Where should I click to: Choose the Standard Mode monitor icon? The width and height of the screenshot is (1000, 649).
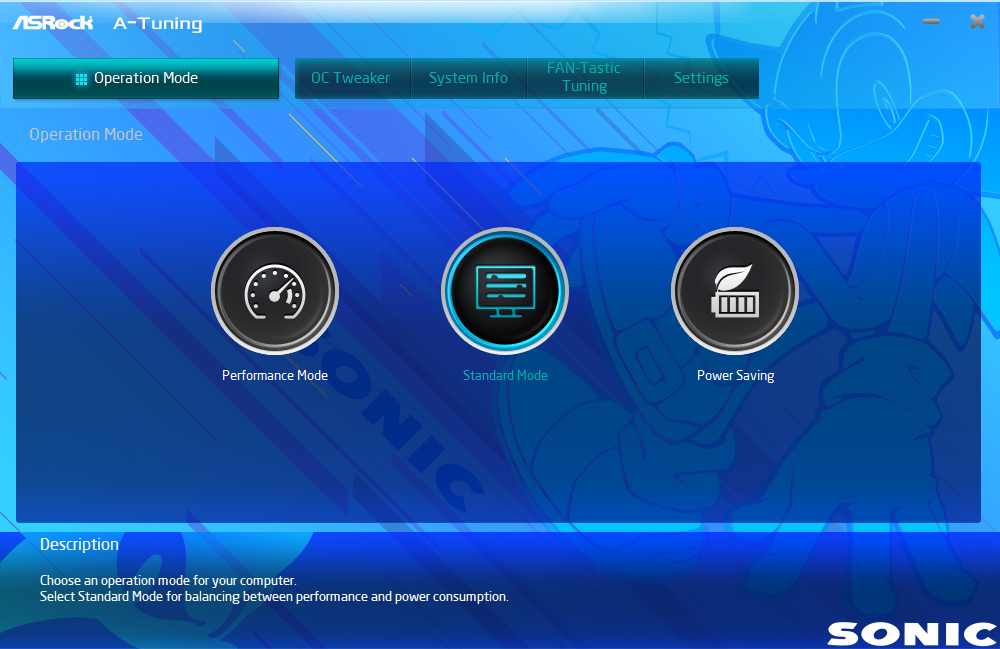505,291
